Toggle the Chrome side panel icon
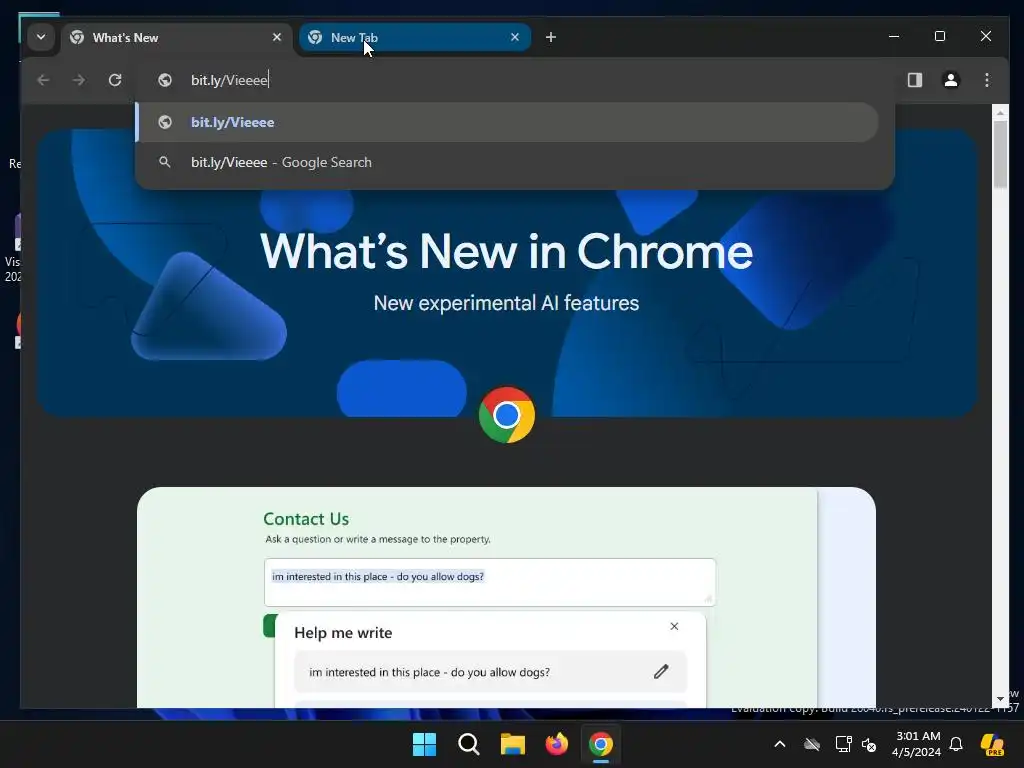The image size is (1024, 768). (x=914, y=80)
